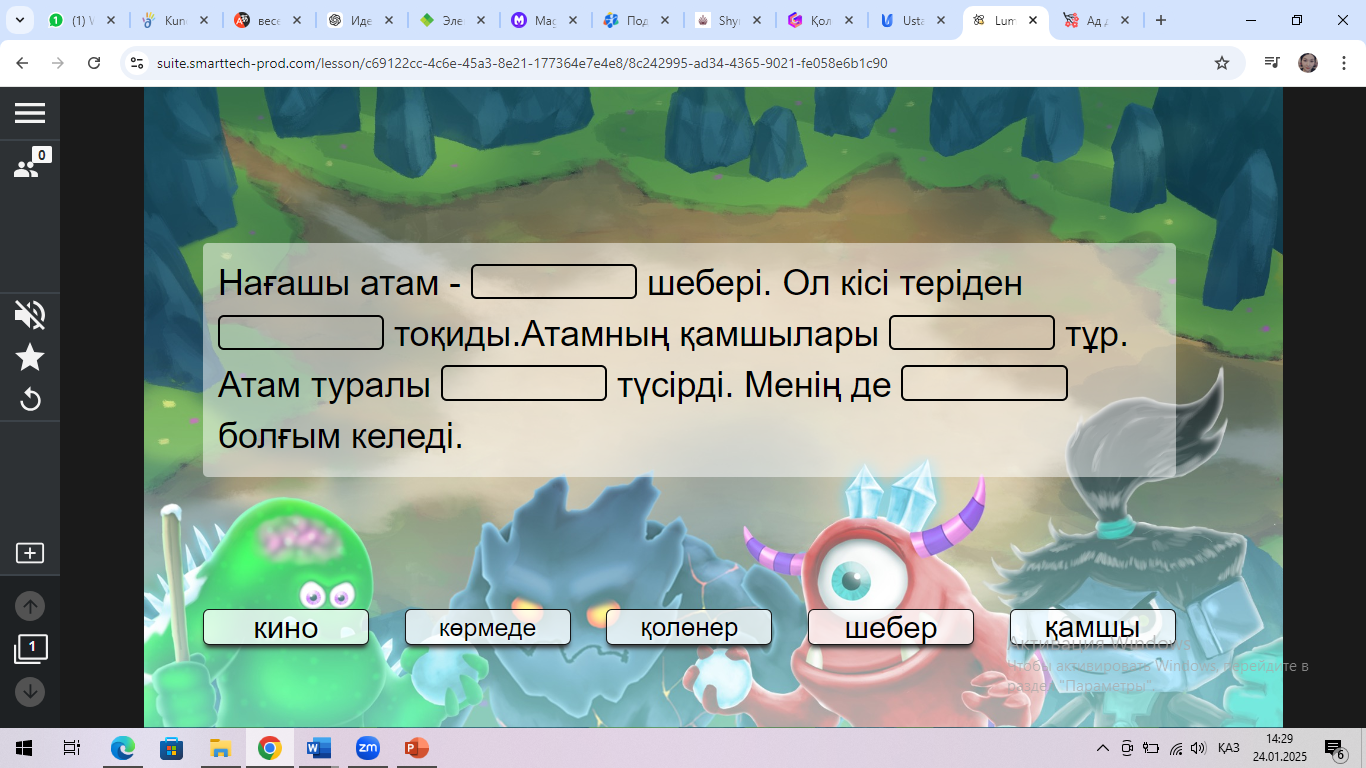The image size is (1366, 768).
Task: Open the Chrome profile avatar
Action: pyautogui.click(x=1308, y=63)
